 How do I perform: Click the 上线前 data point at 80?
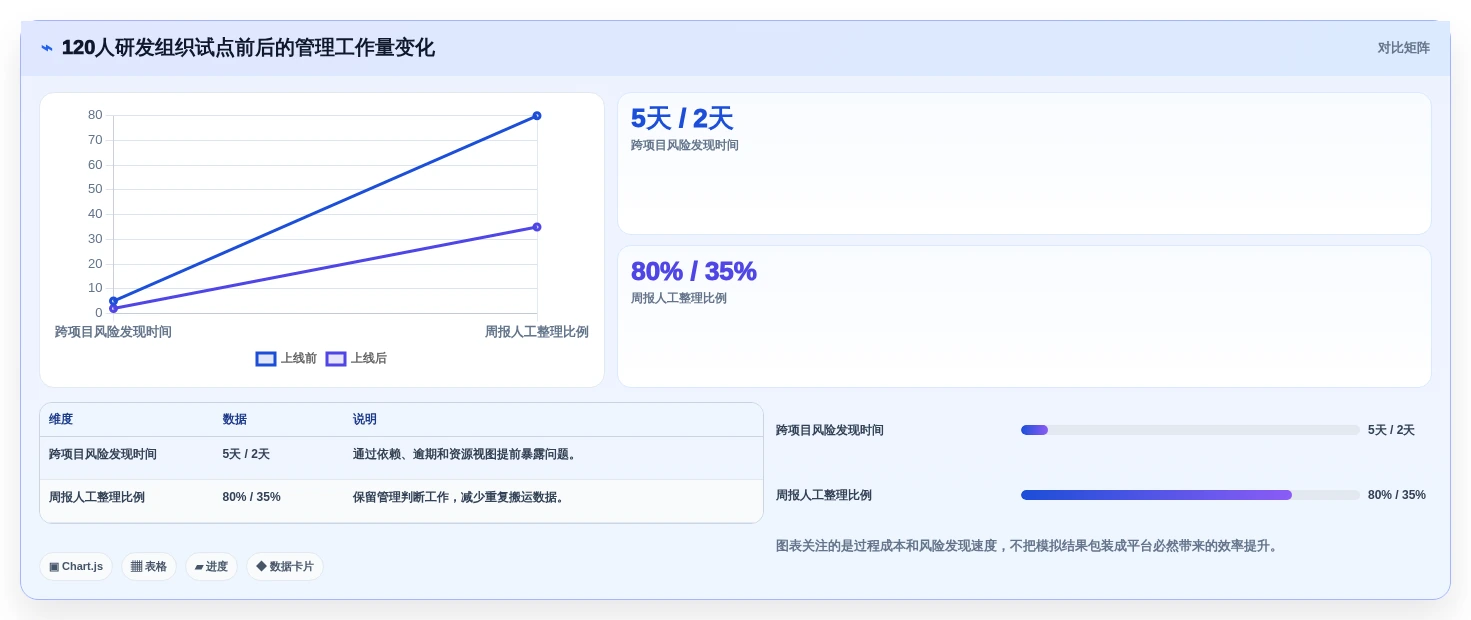pos(537,116)
